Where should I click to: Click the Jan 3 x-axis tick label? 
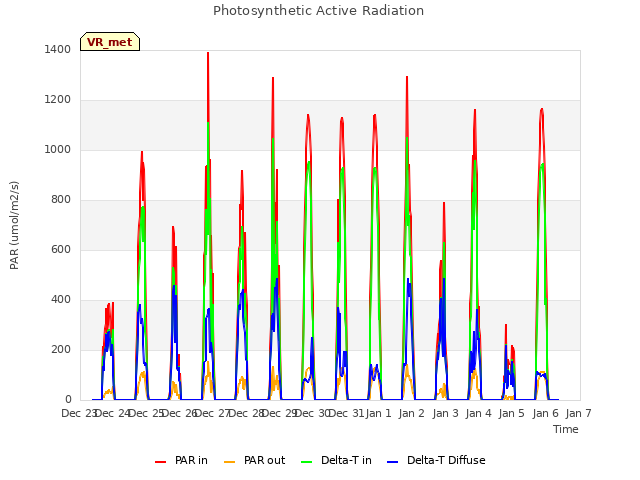coord(445,413)
